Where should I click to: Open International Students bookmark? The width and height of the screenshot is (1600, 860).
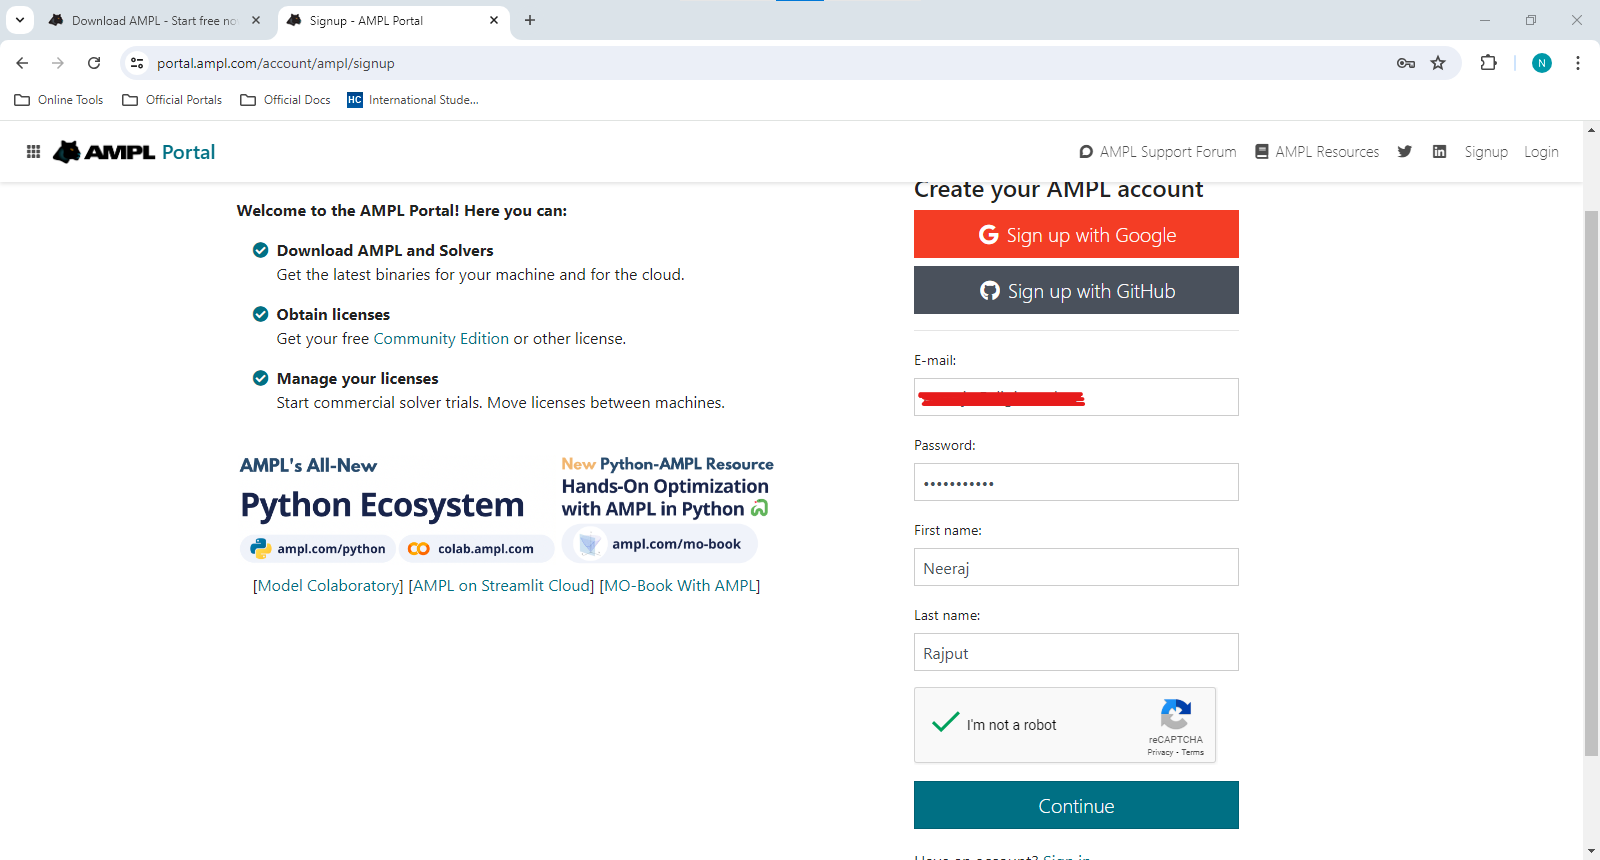coord(413,100)
